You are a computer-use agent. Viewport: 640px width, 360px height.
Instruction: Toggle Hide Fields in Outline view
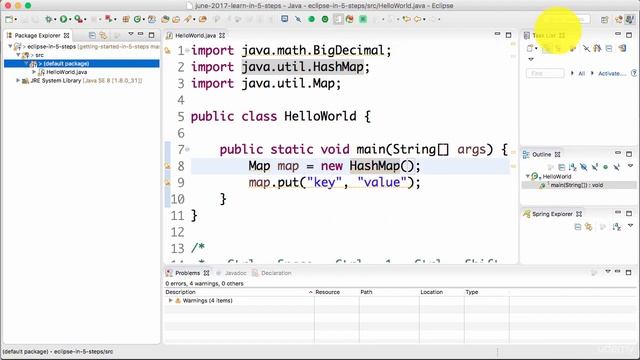click(x=584, y=167)
